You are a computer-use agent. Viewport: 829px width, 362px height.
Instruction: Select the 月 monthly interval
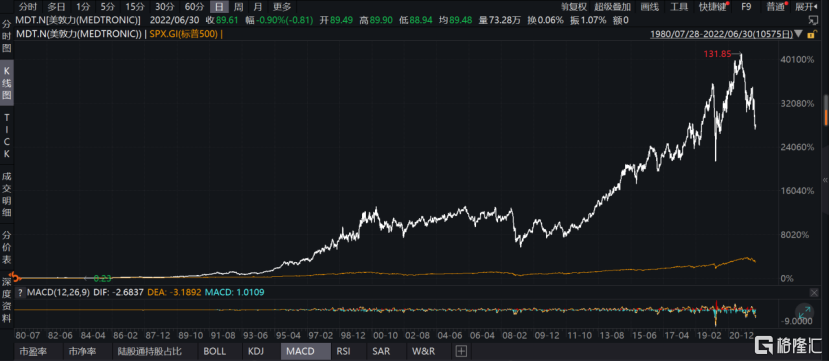[257, 7]
